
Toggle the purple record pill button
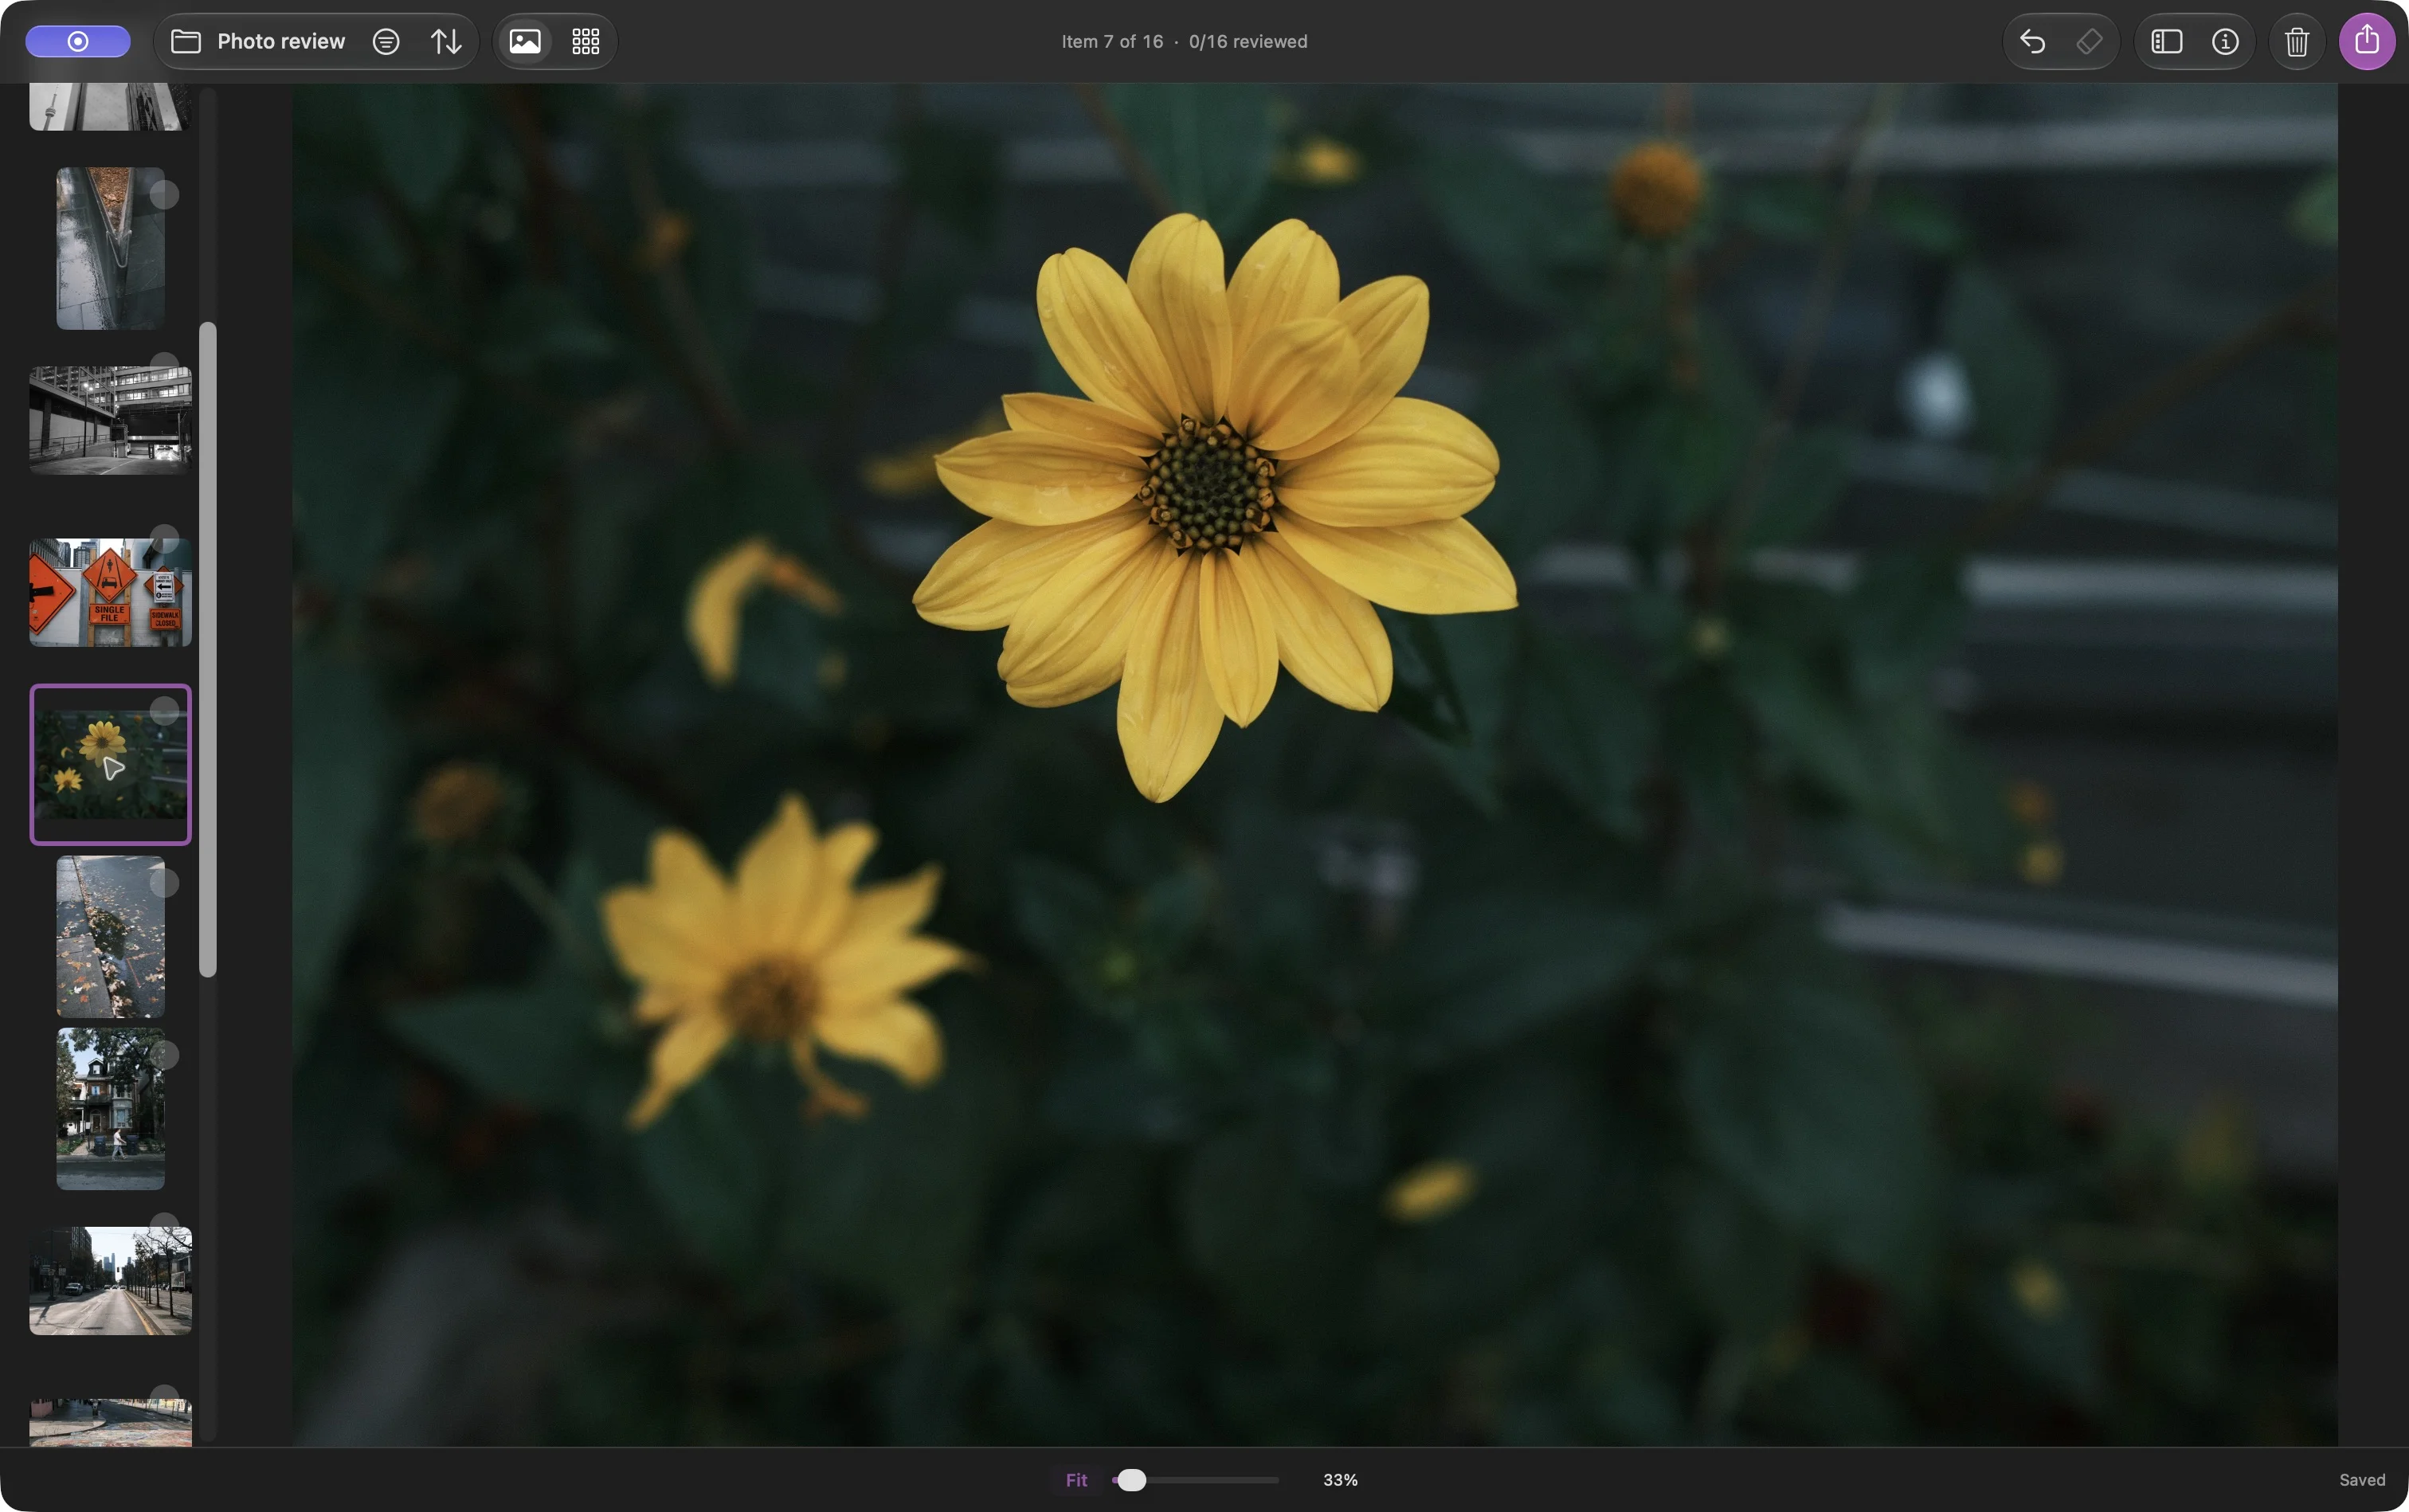pos(78,41)
